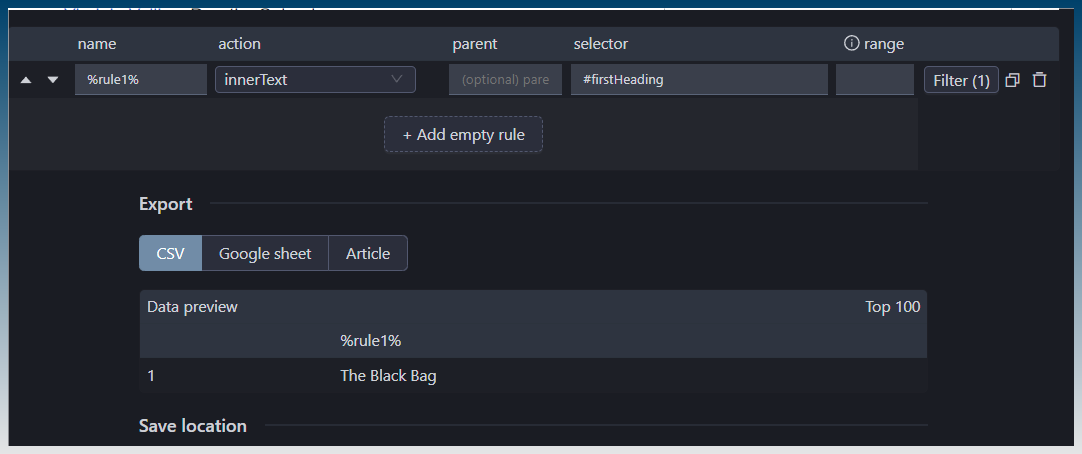Click the empty range input field
Screen dimensions: 1082x454
coord(874,80)
